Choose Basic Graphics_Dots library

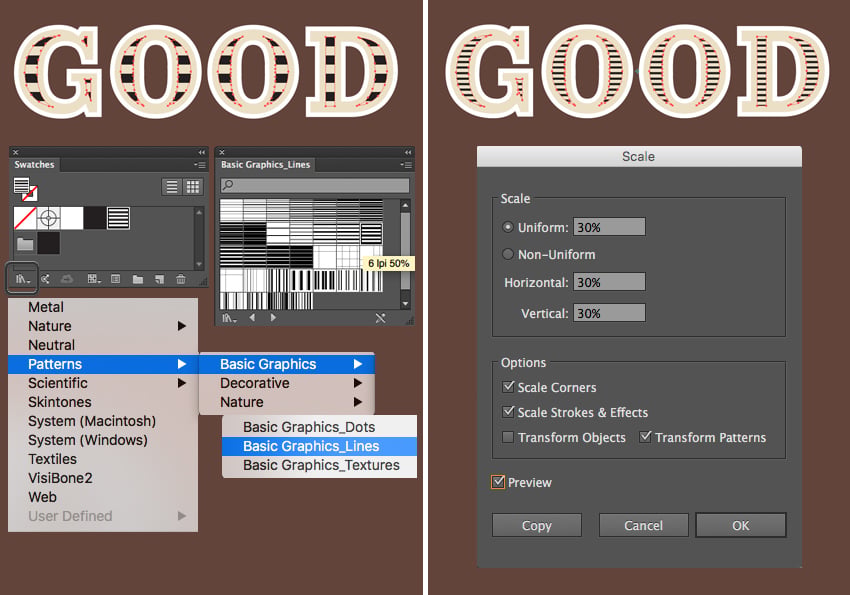tap(319, 427)
